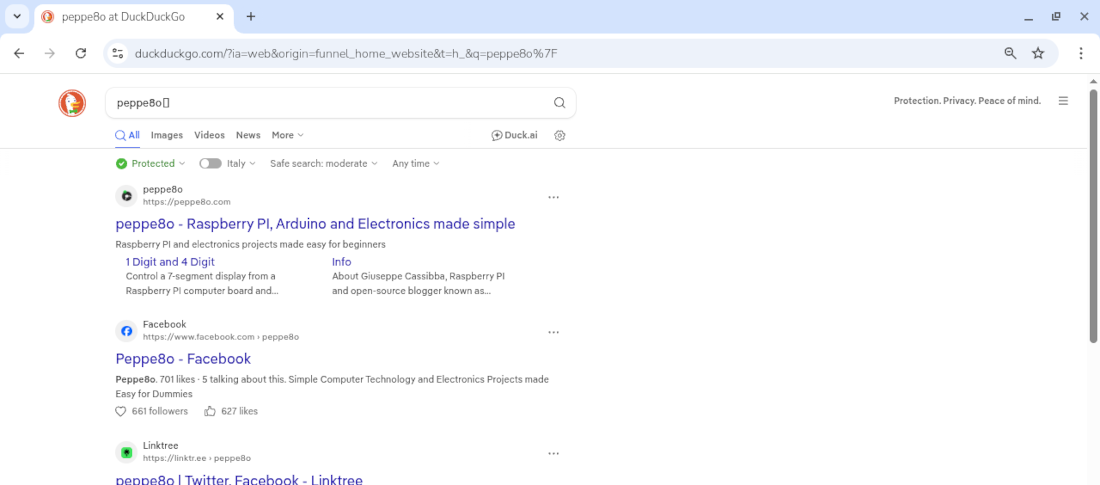This screenshot has height=485, width=1100.
Task: Open search settings gear icon
Action: click(x=560, y=135)
